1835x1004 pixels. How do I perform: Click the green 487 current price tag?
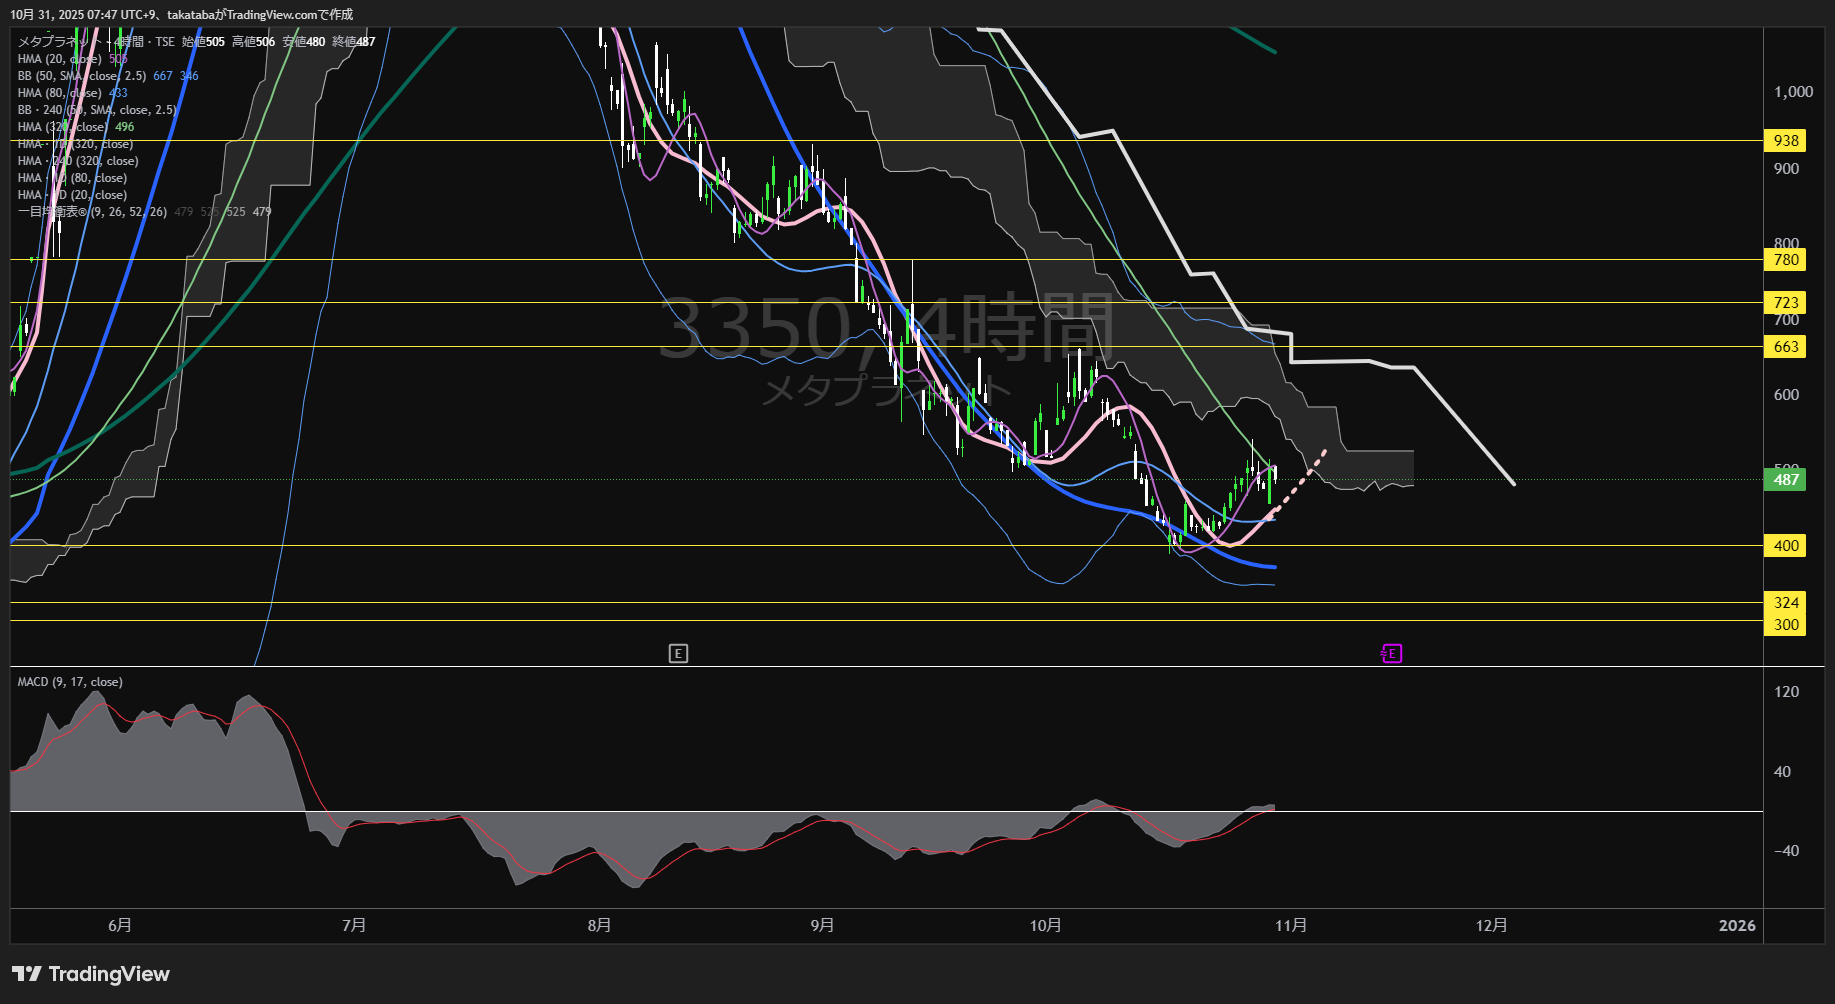coord(1786,480)
